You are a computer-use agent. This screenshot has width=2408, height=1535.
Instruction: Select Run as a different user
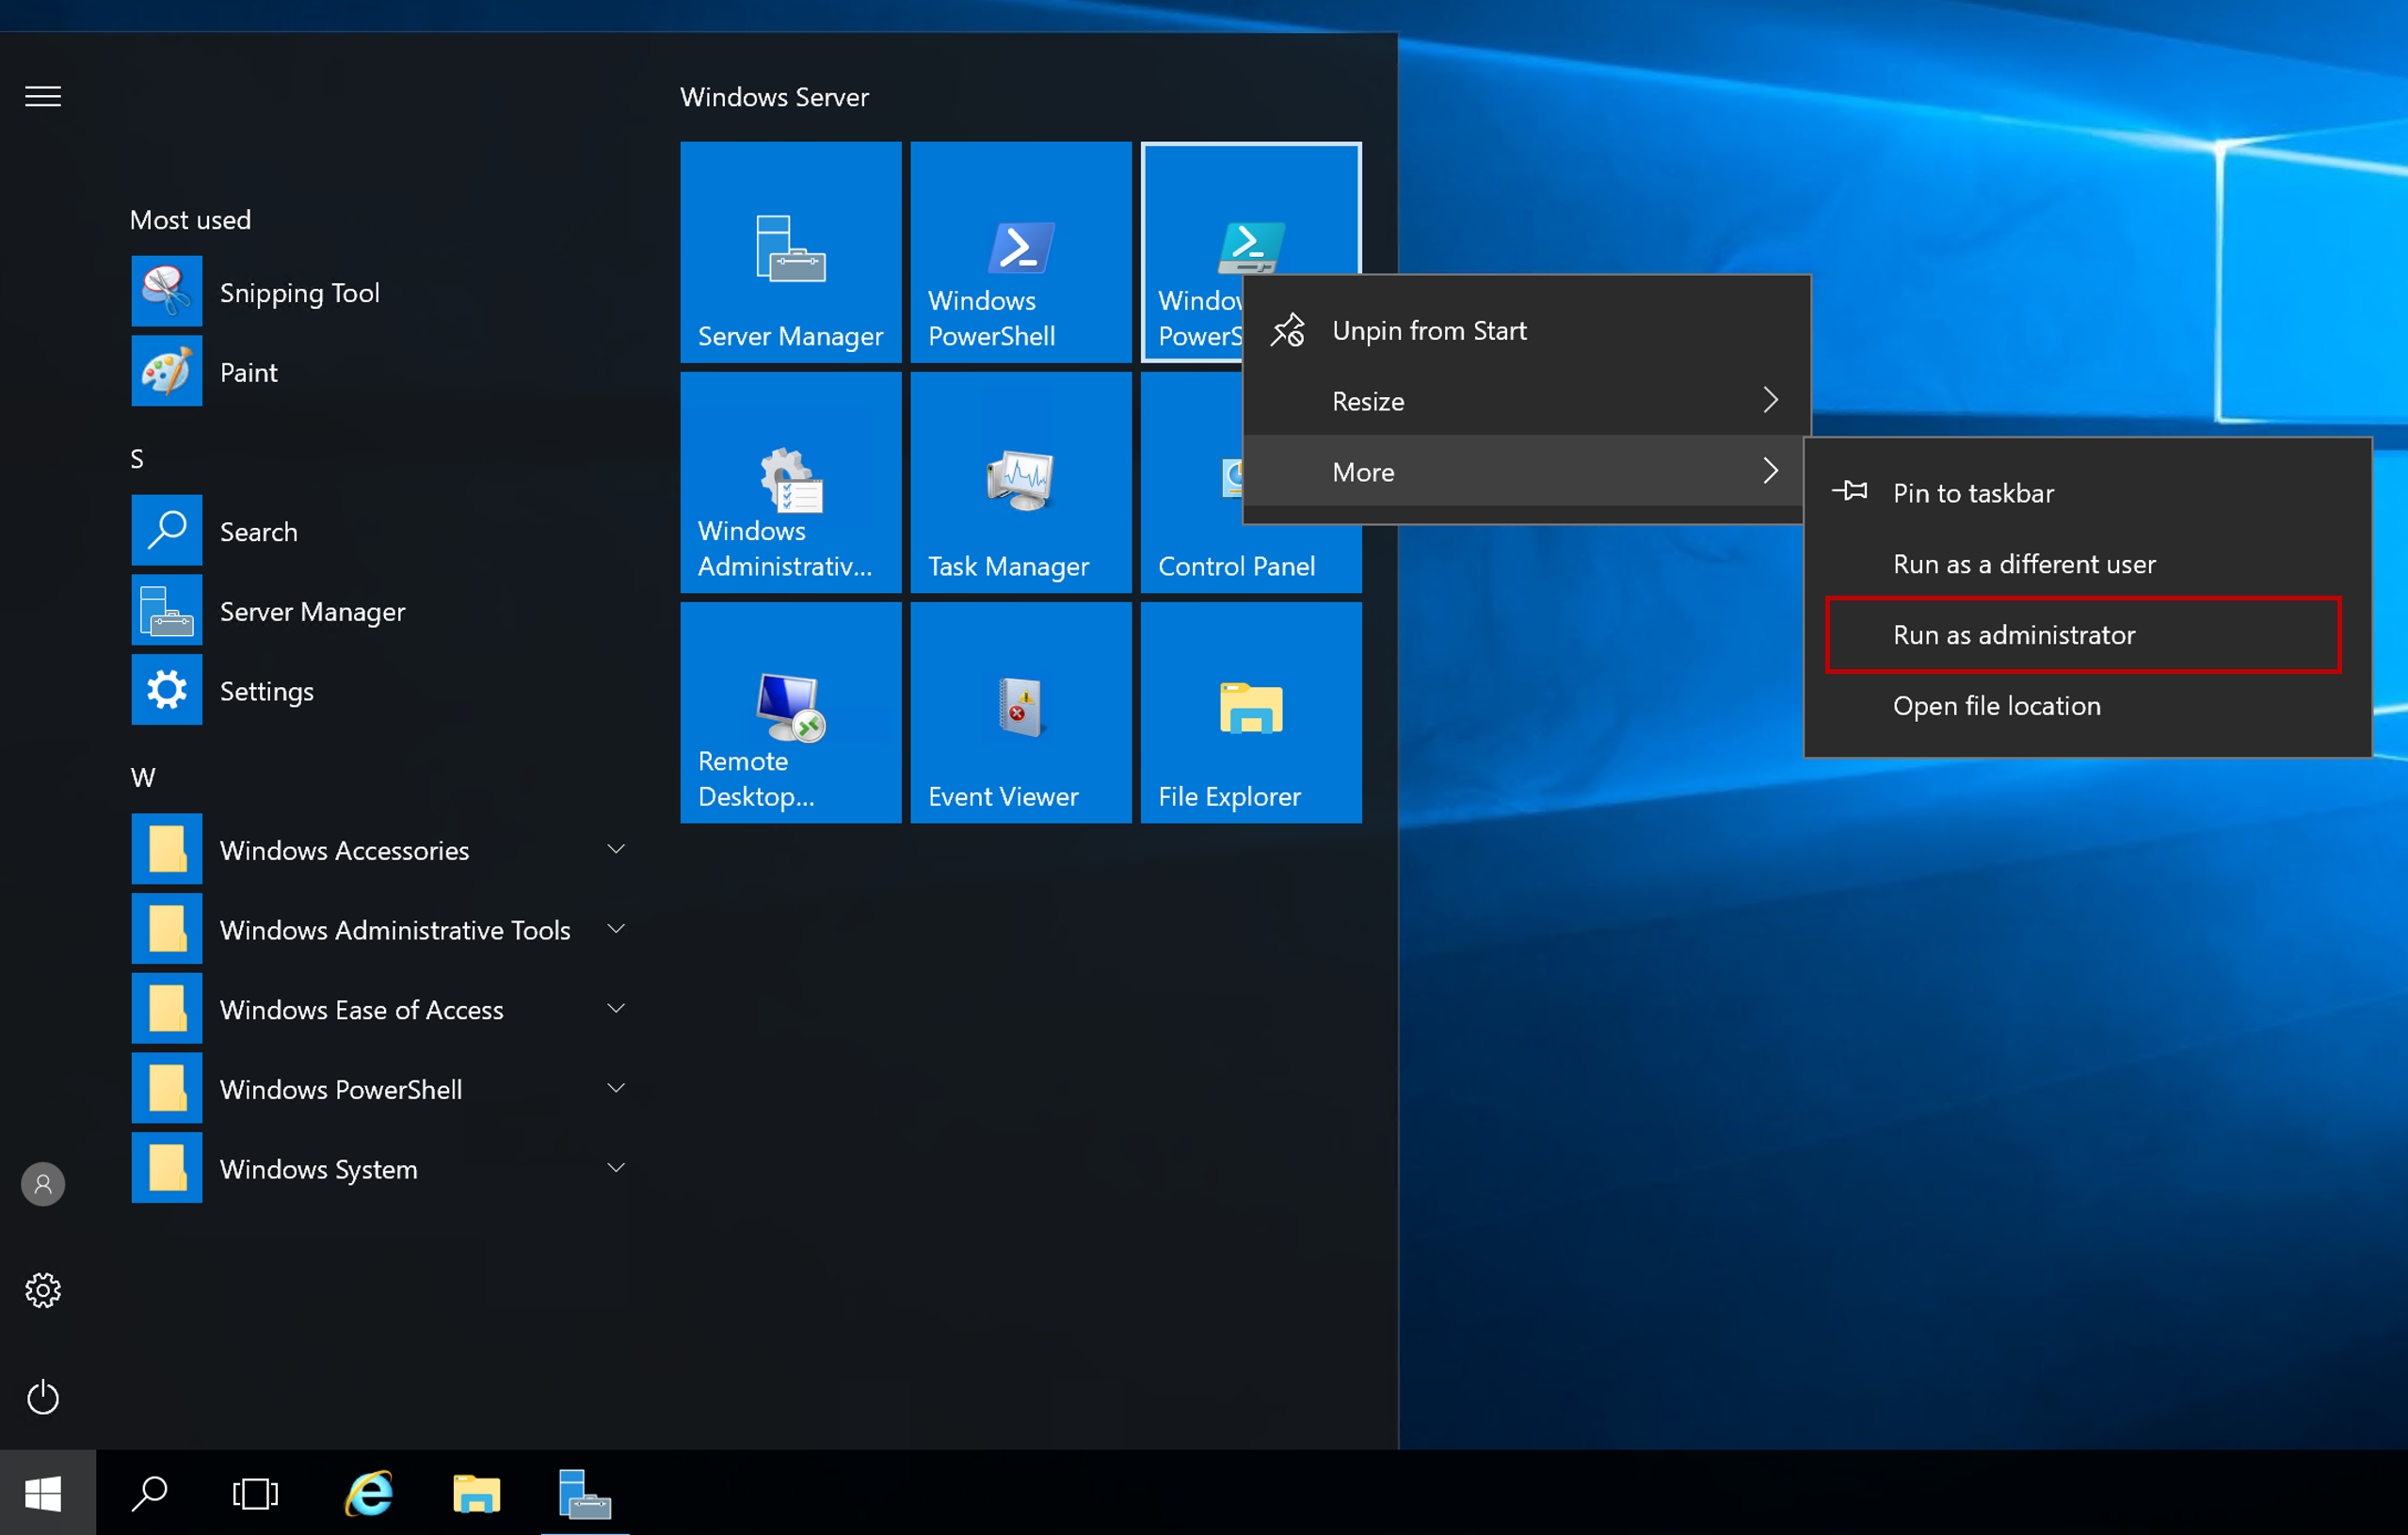point(2024,564)
